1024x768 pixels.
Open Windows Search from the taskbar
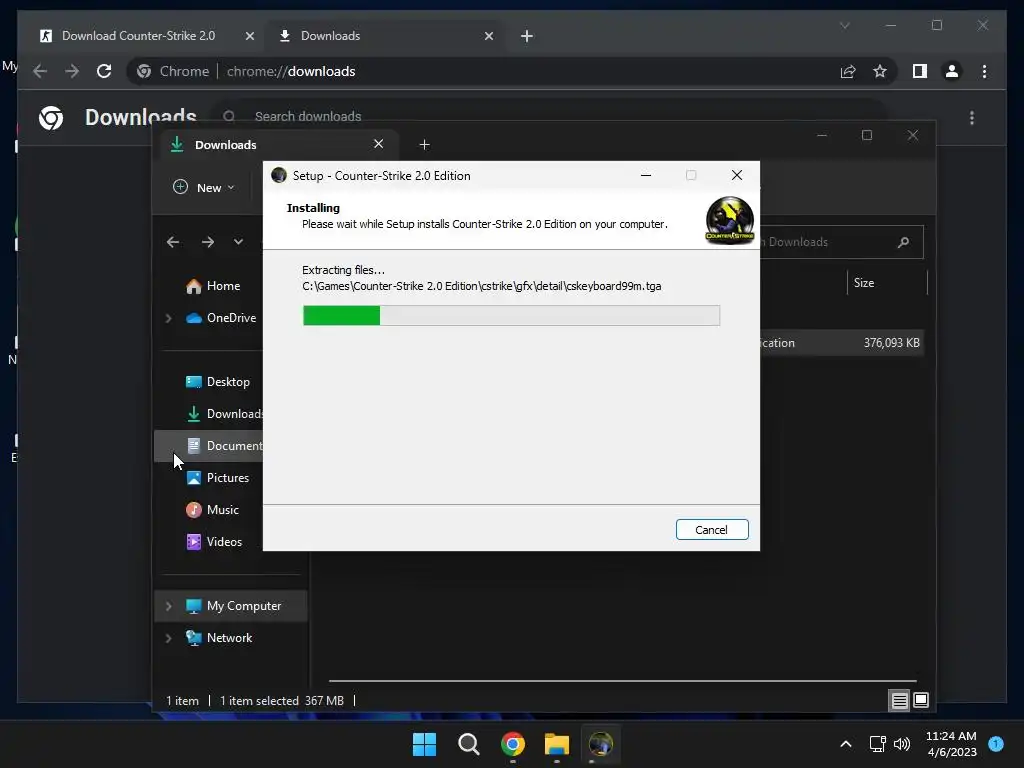tap(468, 744)
